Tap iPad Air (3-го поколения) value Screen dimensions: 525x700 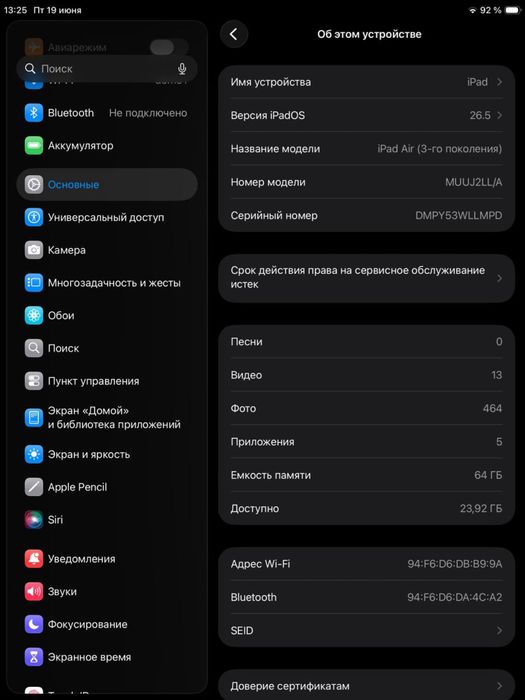(440, 149)
